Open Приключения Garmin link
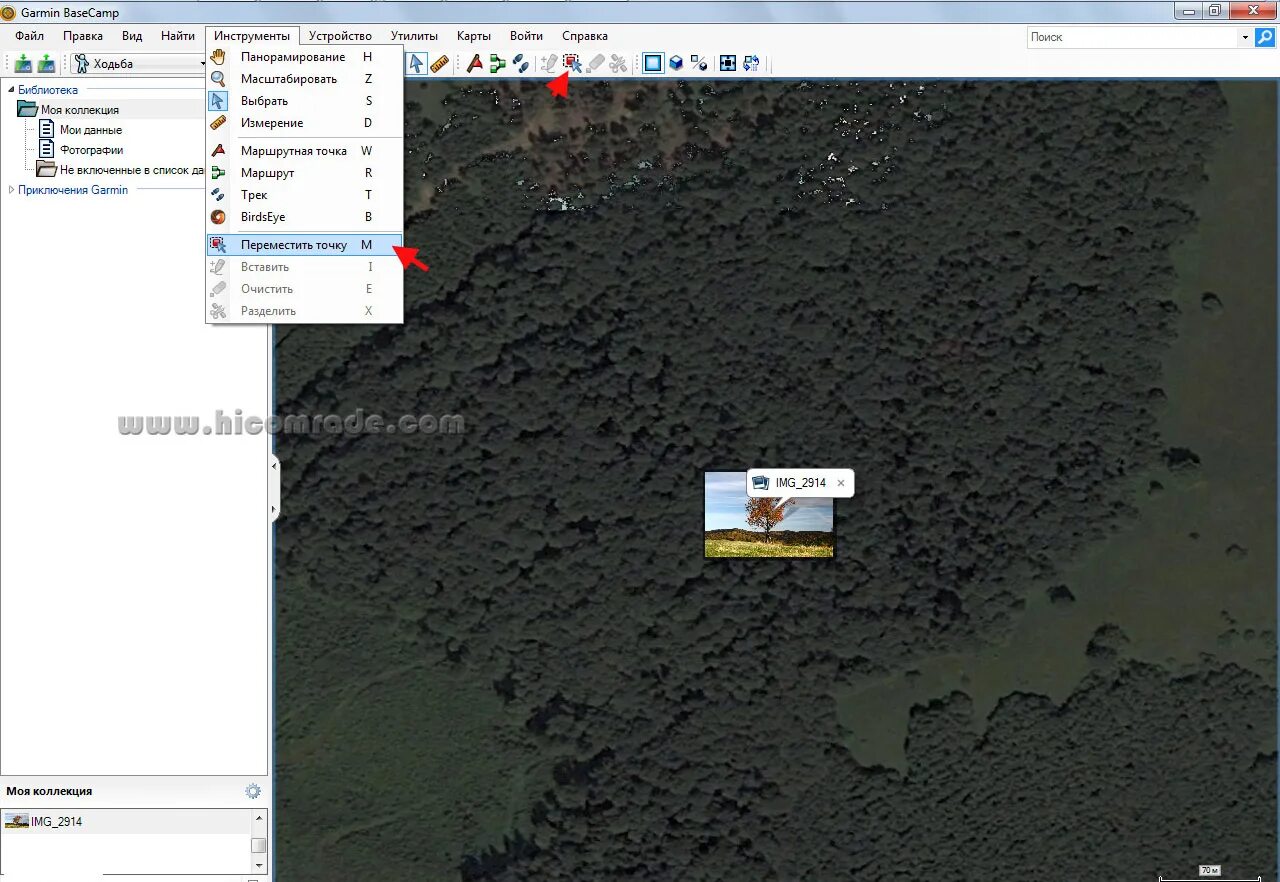 (x=73, y=190)
